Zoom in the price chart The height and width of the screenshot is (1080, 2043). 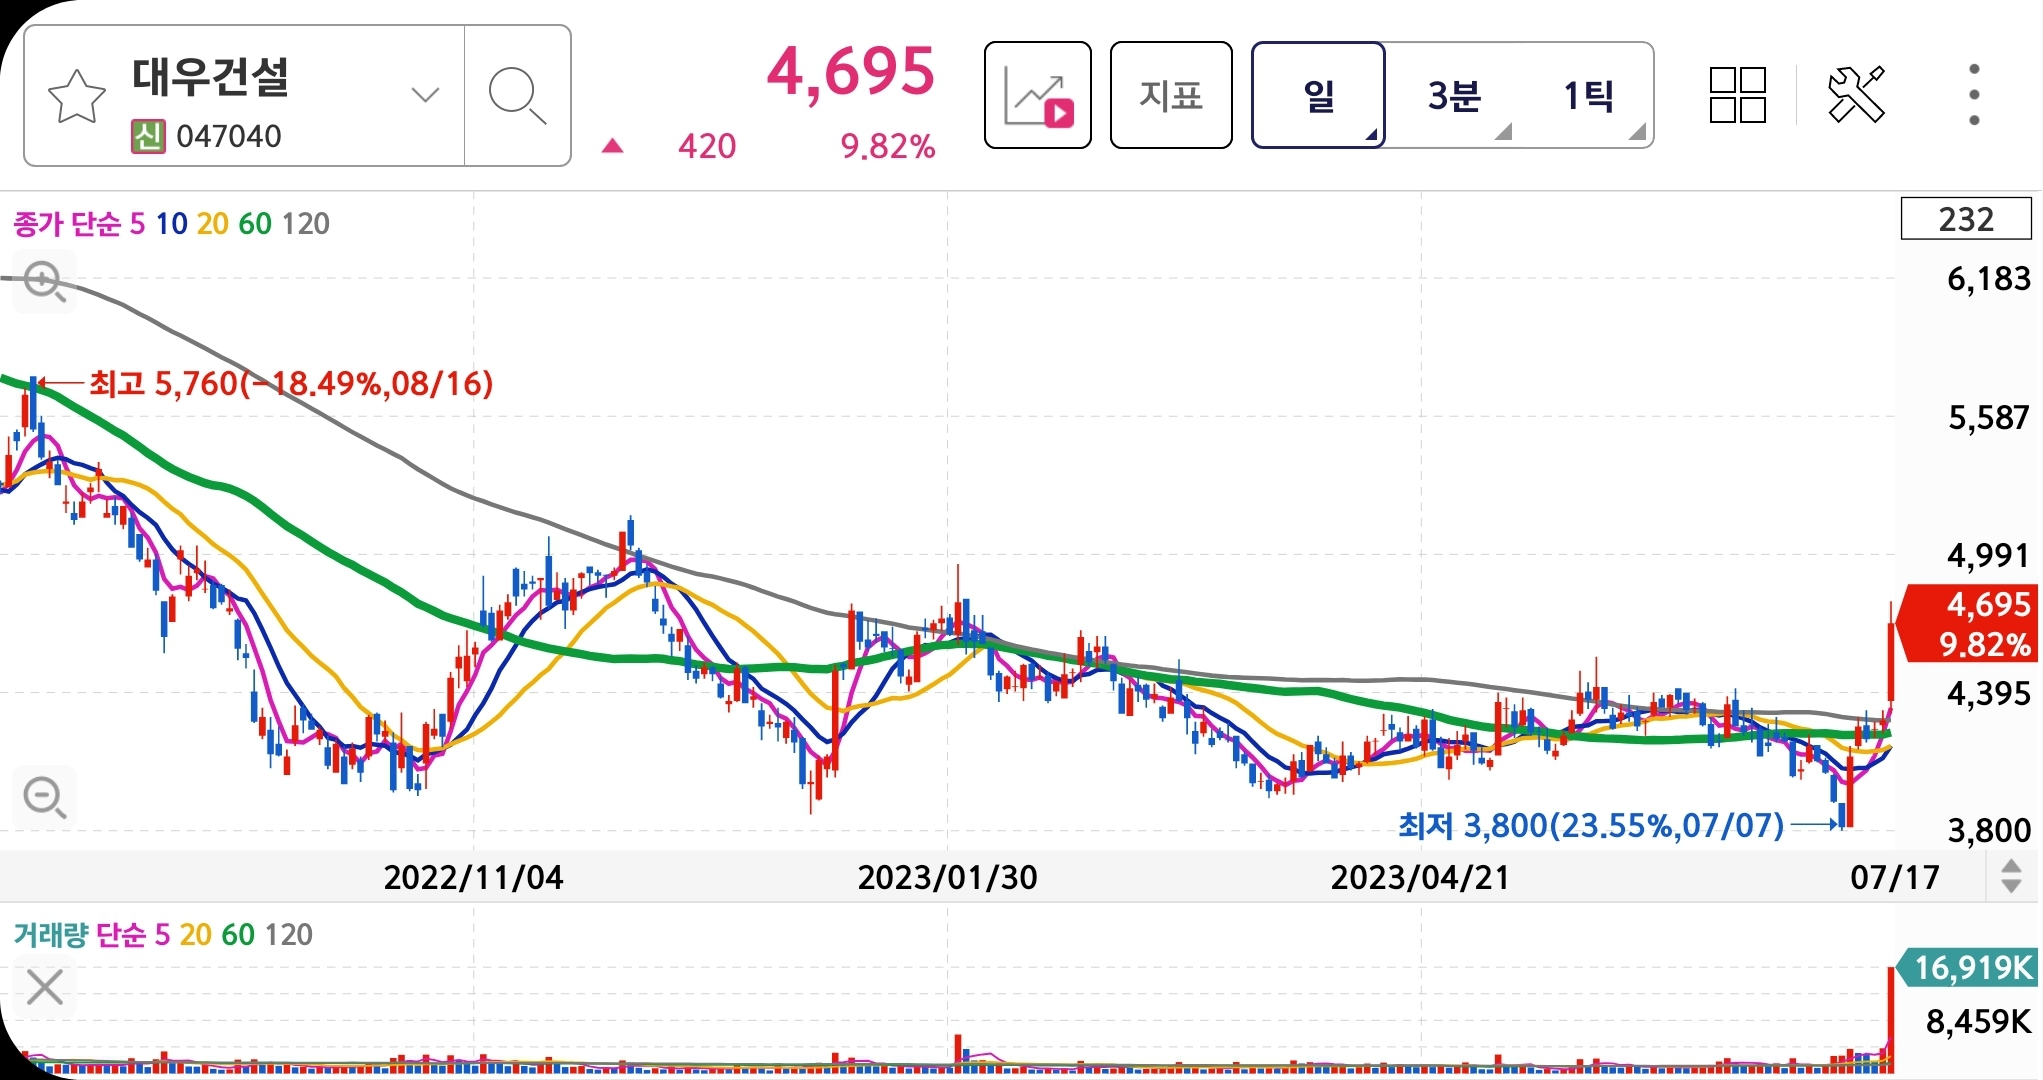point(45,282)
